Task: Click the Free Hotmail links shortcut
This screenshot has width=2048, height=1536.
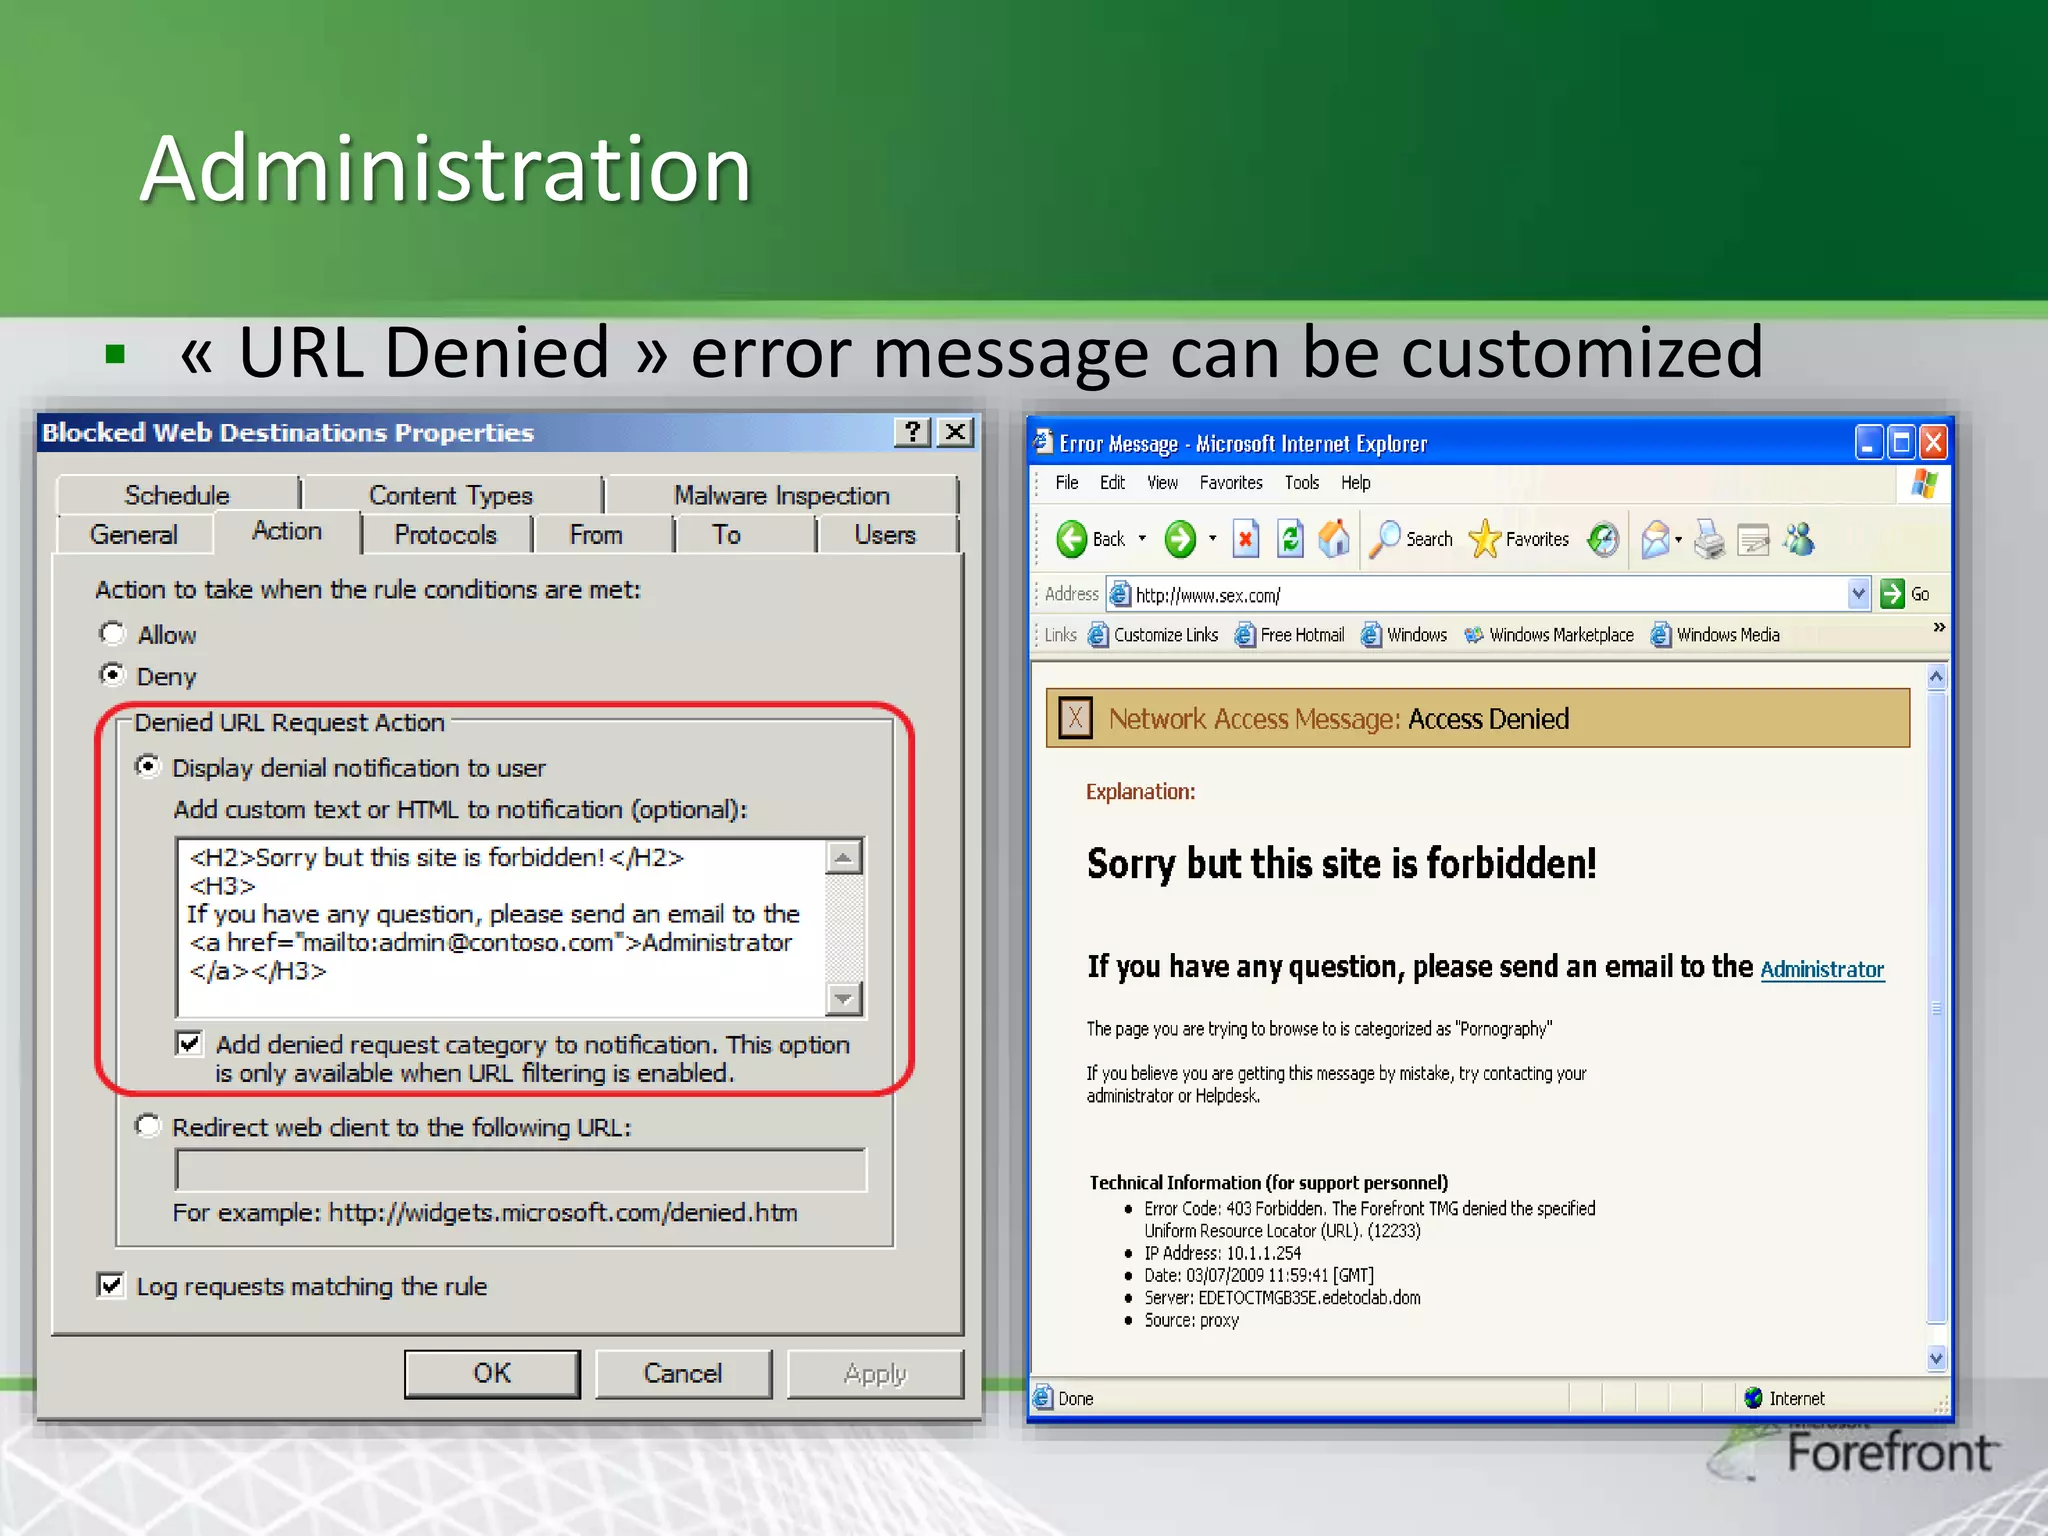Action: (x=1289, y=635)
